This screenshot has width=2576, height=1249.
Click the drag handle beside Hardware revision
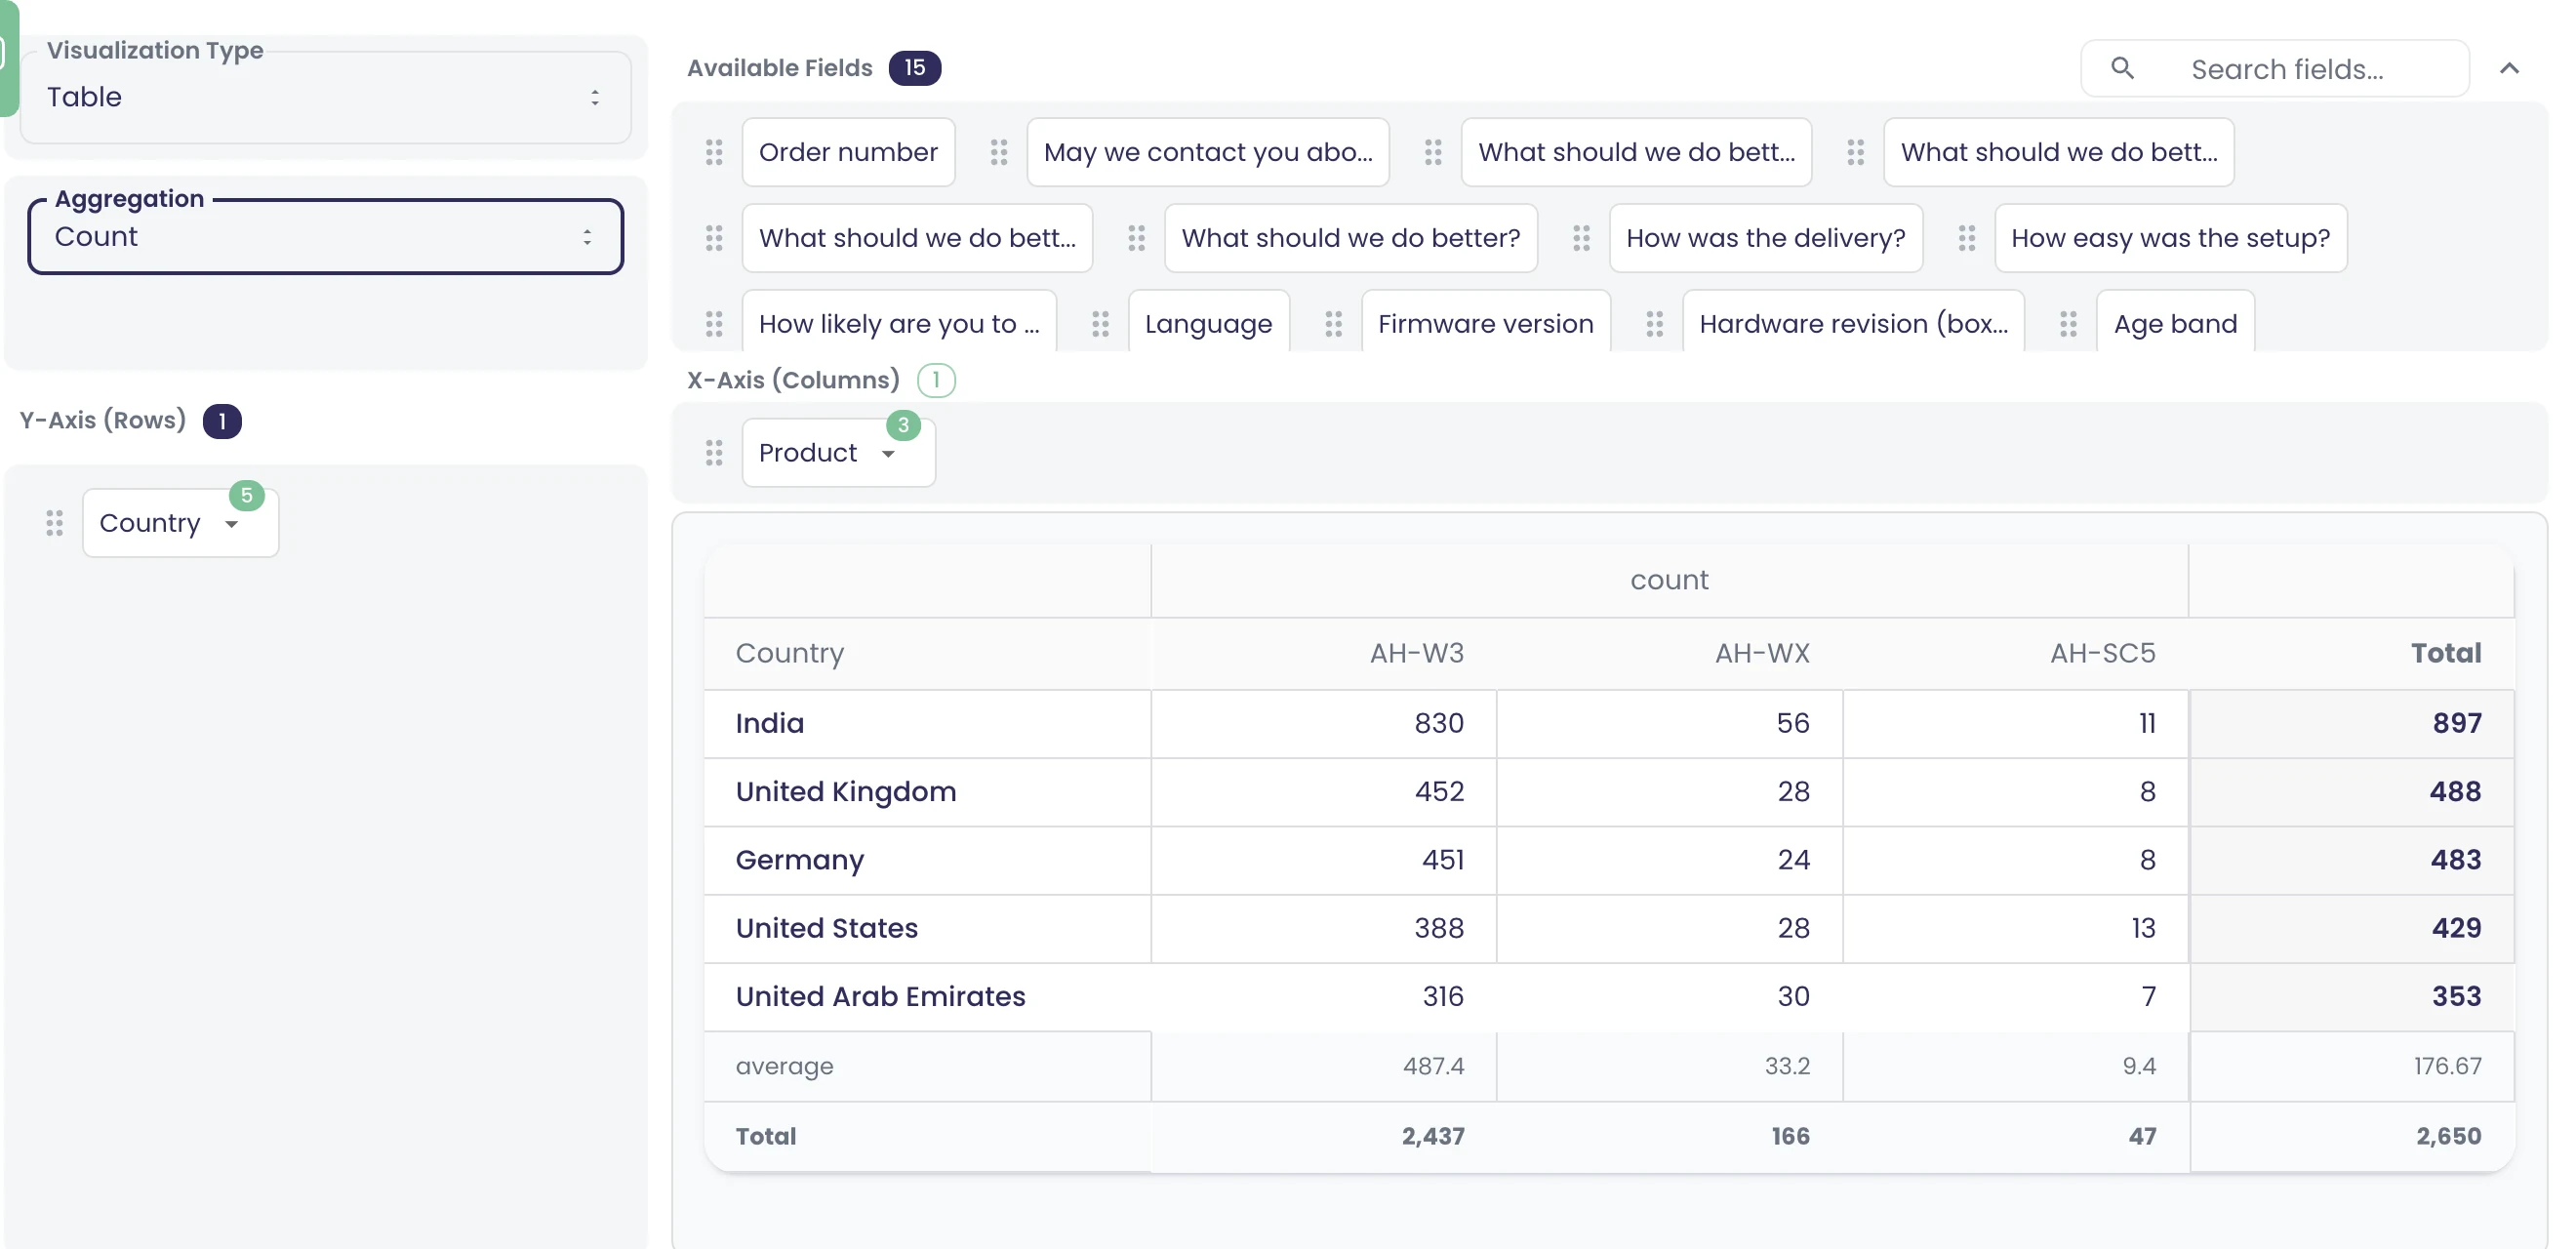[1655, 324]
